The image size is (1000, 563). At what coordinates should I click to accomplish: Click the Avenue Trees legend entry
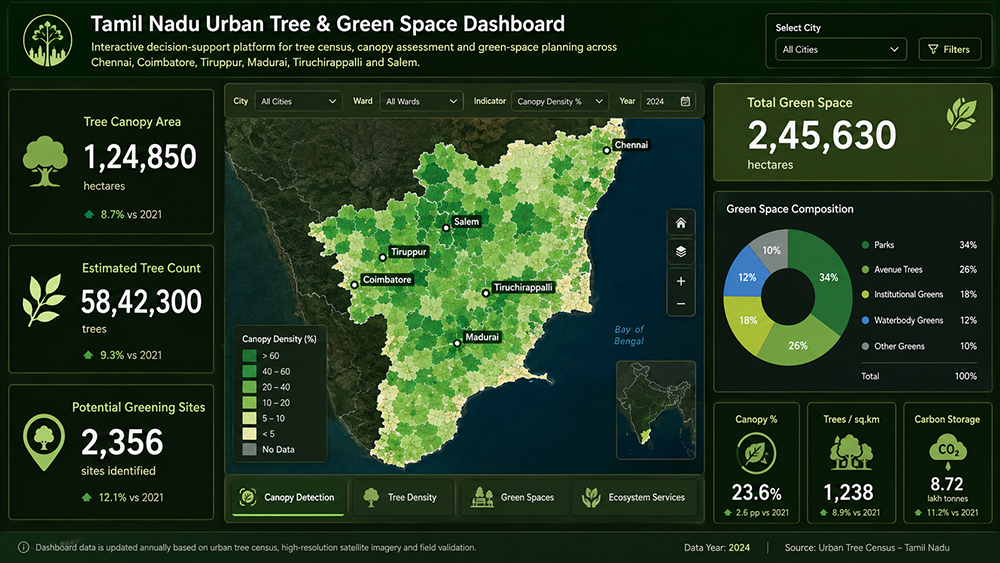click(x=919, y=270)
